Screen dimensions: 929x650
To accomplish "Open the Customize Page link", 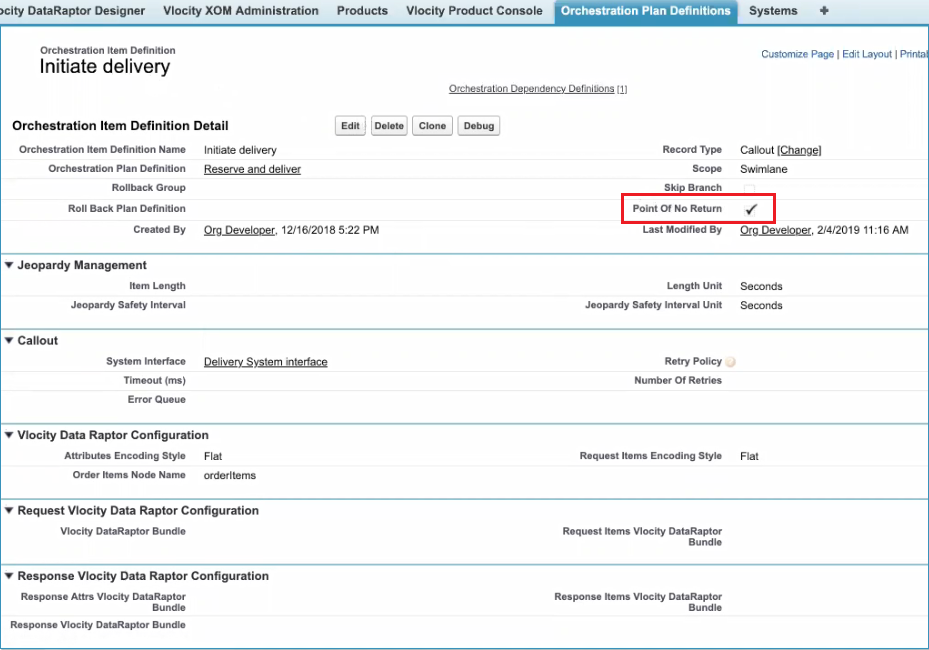I will pyautogui.click(x=797, y=54).
